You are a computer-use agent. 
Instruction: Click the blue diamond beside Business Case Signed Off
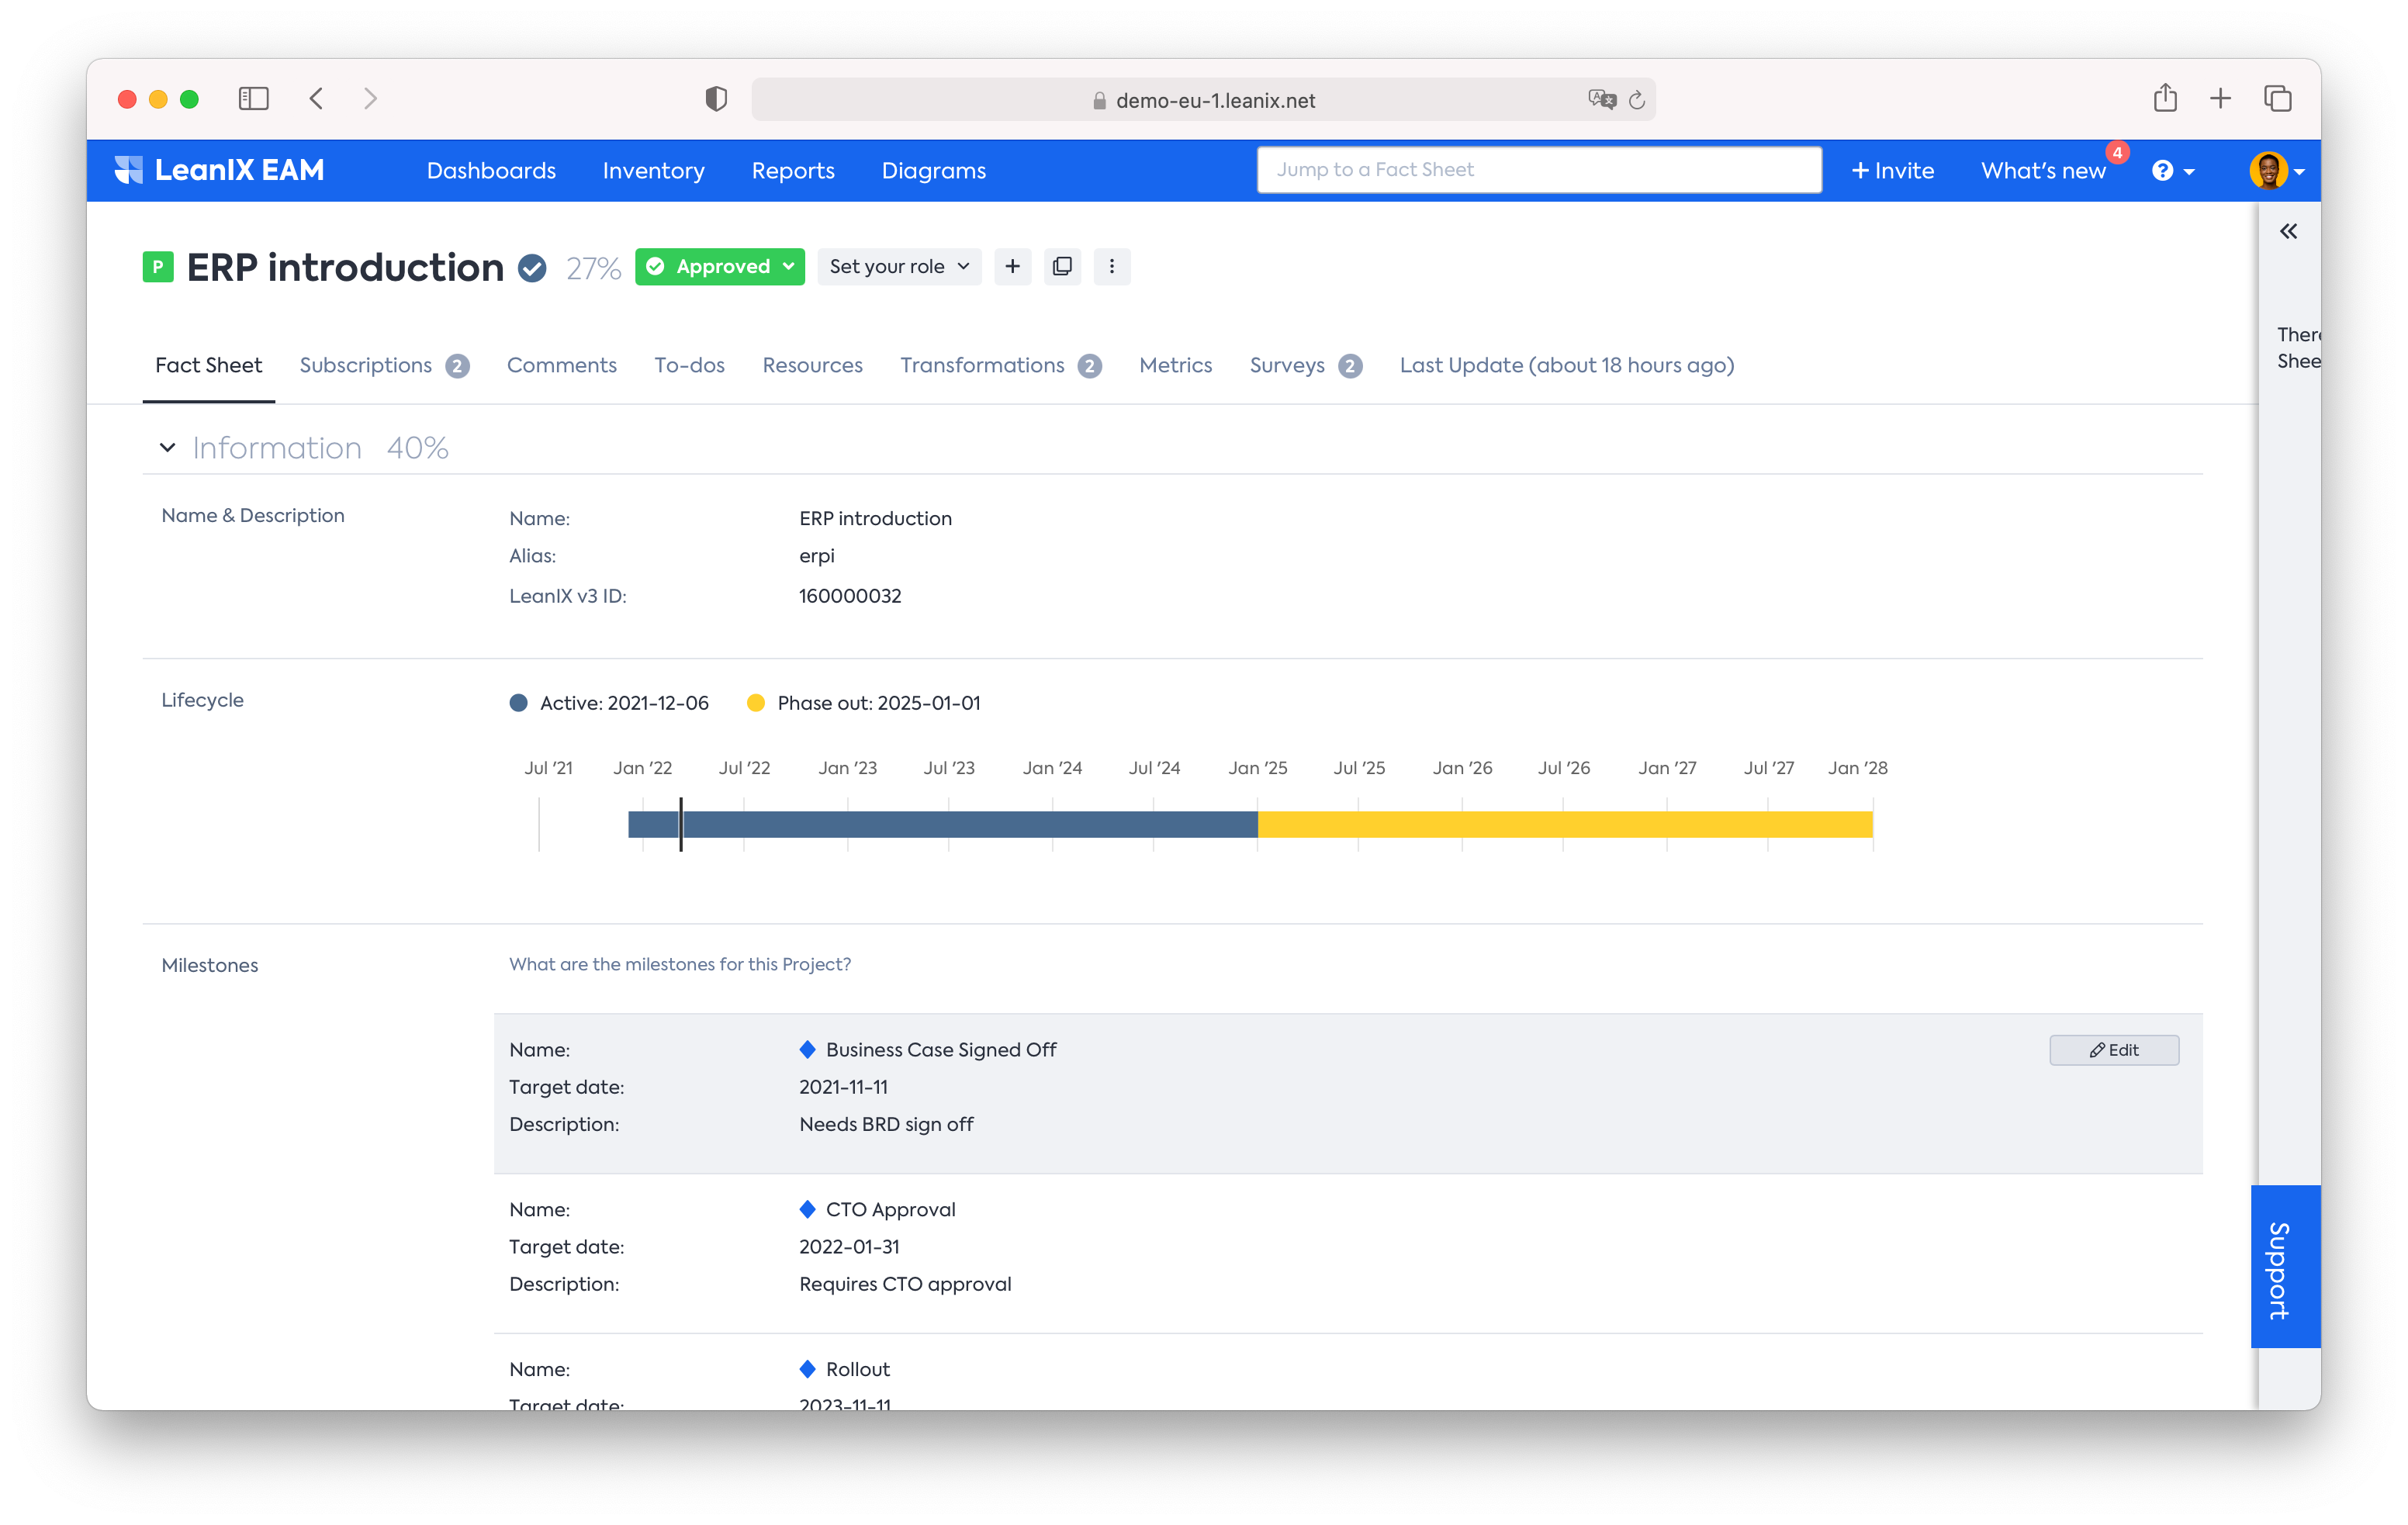click(807, 1049)
